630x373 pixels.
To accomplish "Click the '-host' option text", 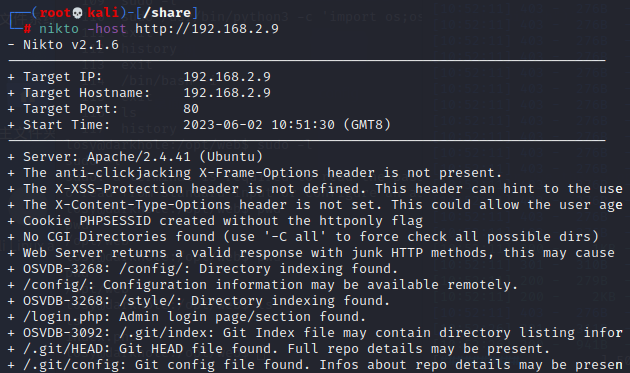I will (x=107, y=29).
